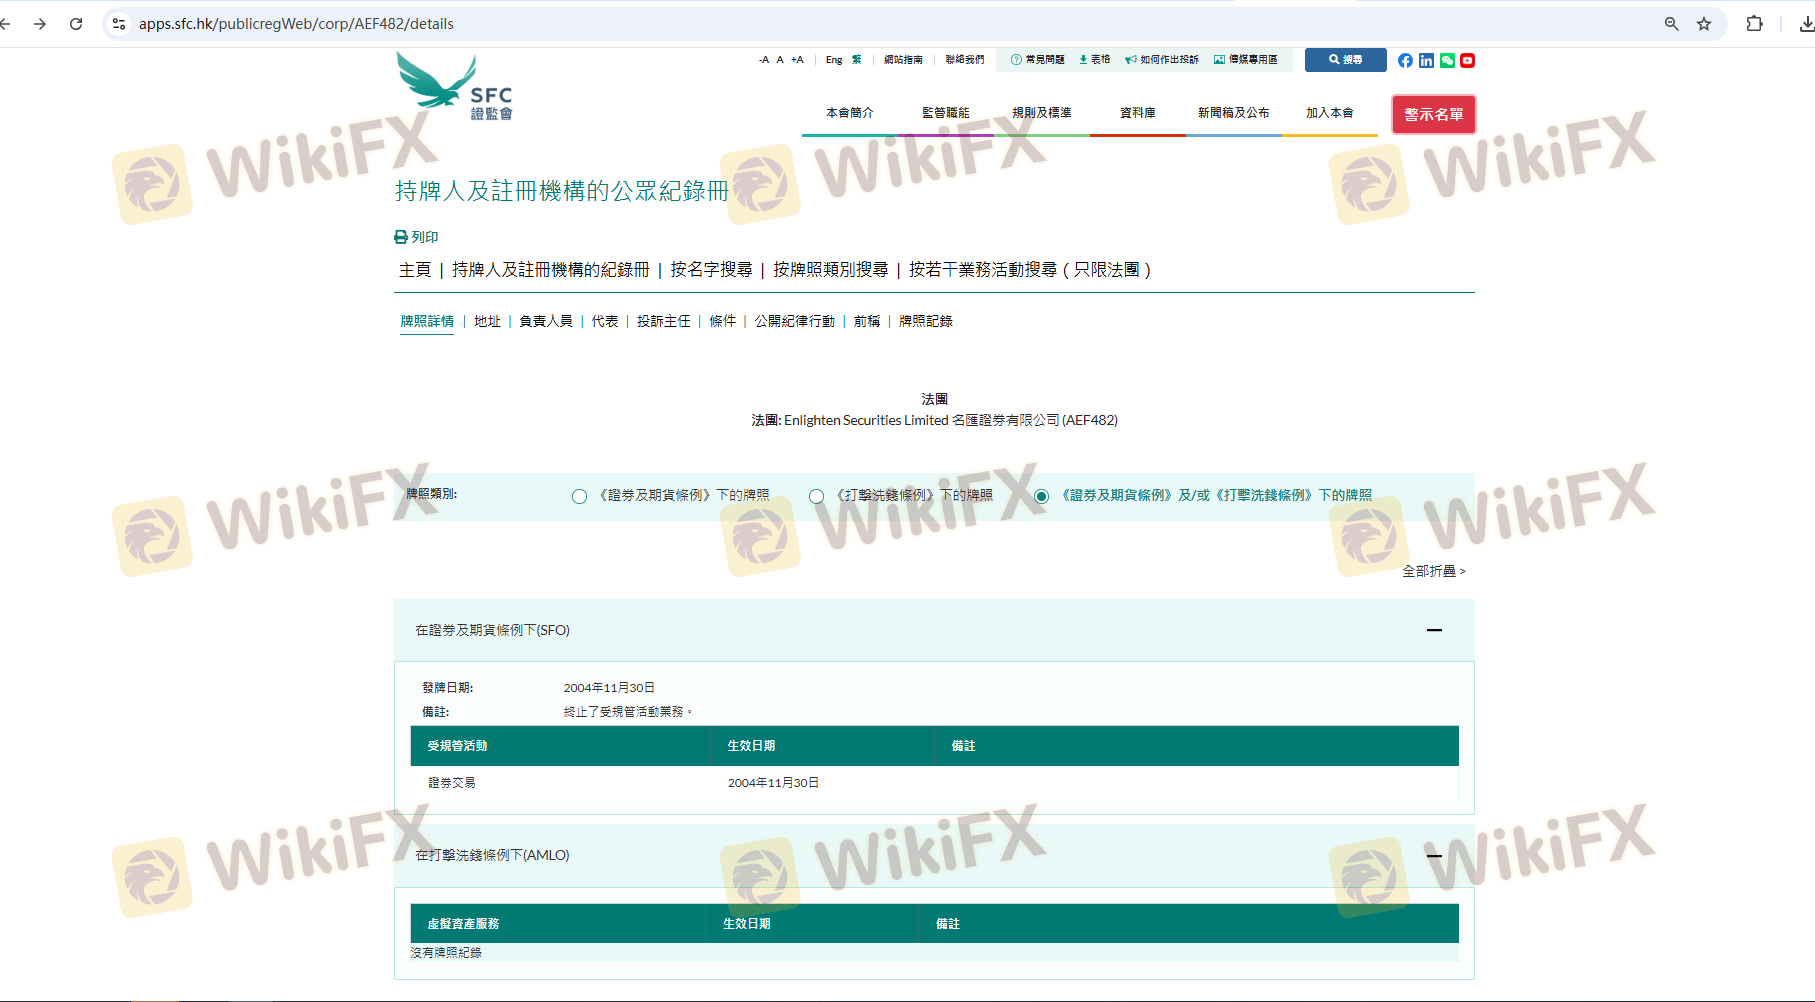This screenshot has height=1002, width=1815.
Task: Select 《證券及期貨條例》及/或《打擊洗錢條例》 radio option
Action: (x=1041, y=496)
